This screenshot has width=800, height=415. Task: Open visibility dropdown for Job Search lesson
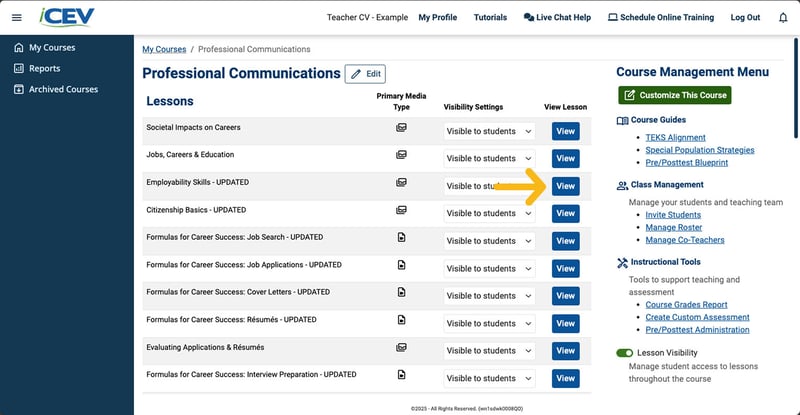coord(489,241)
